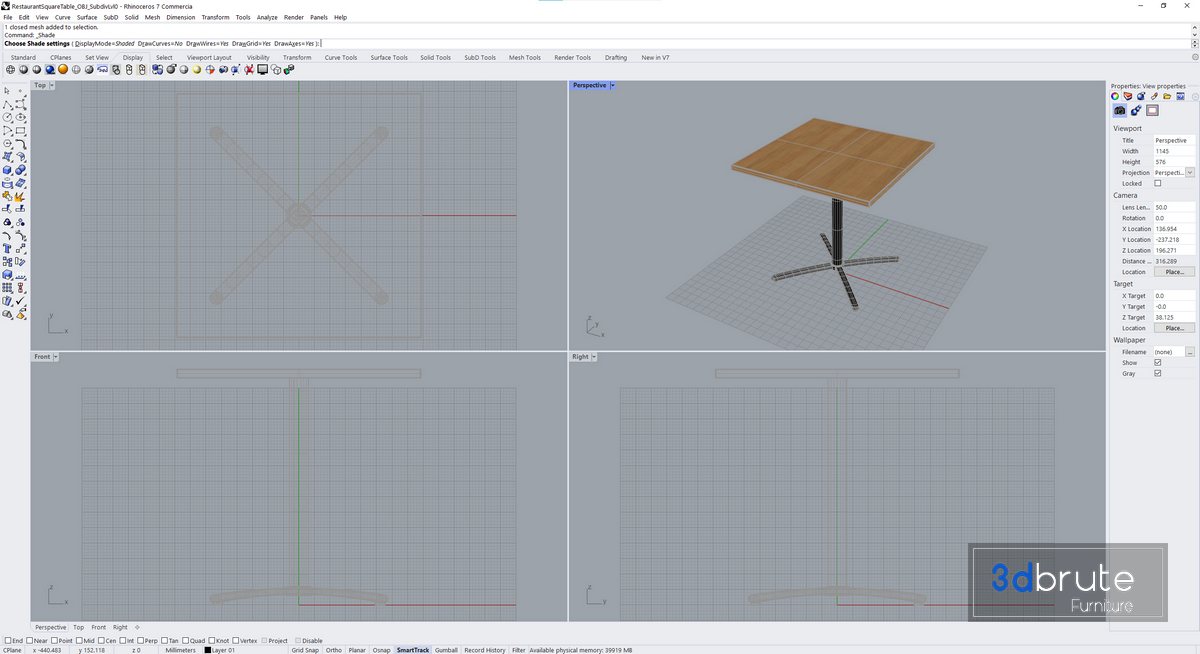Enable the End object snap checkbox

tap(8, 641)
